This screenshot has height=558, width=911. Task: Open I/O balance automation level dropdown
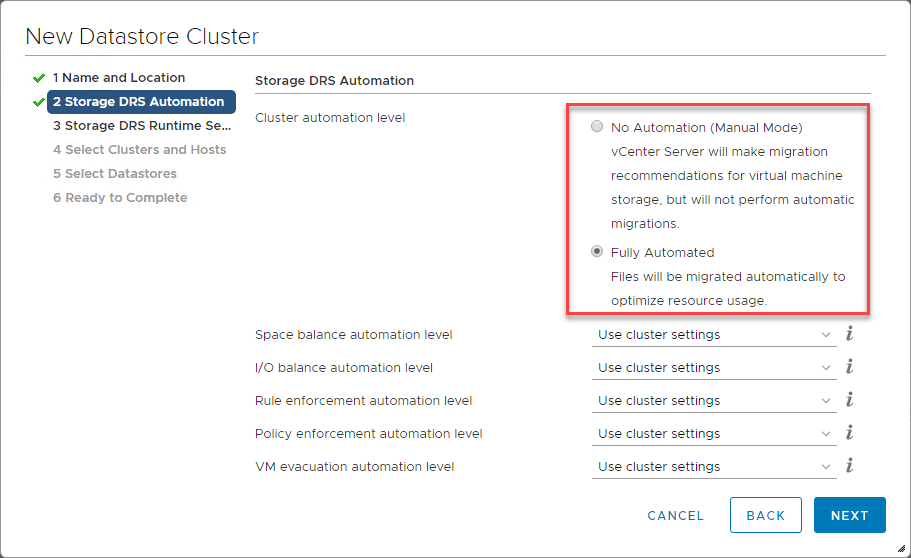pyautogui.click(x=714, y=368)
